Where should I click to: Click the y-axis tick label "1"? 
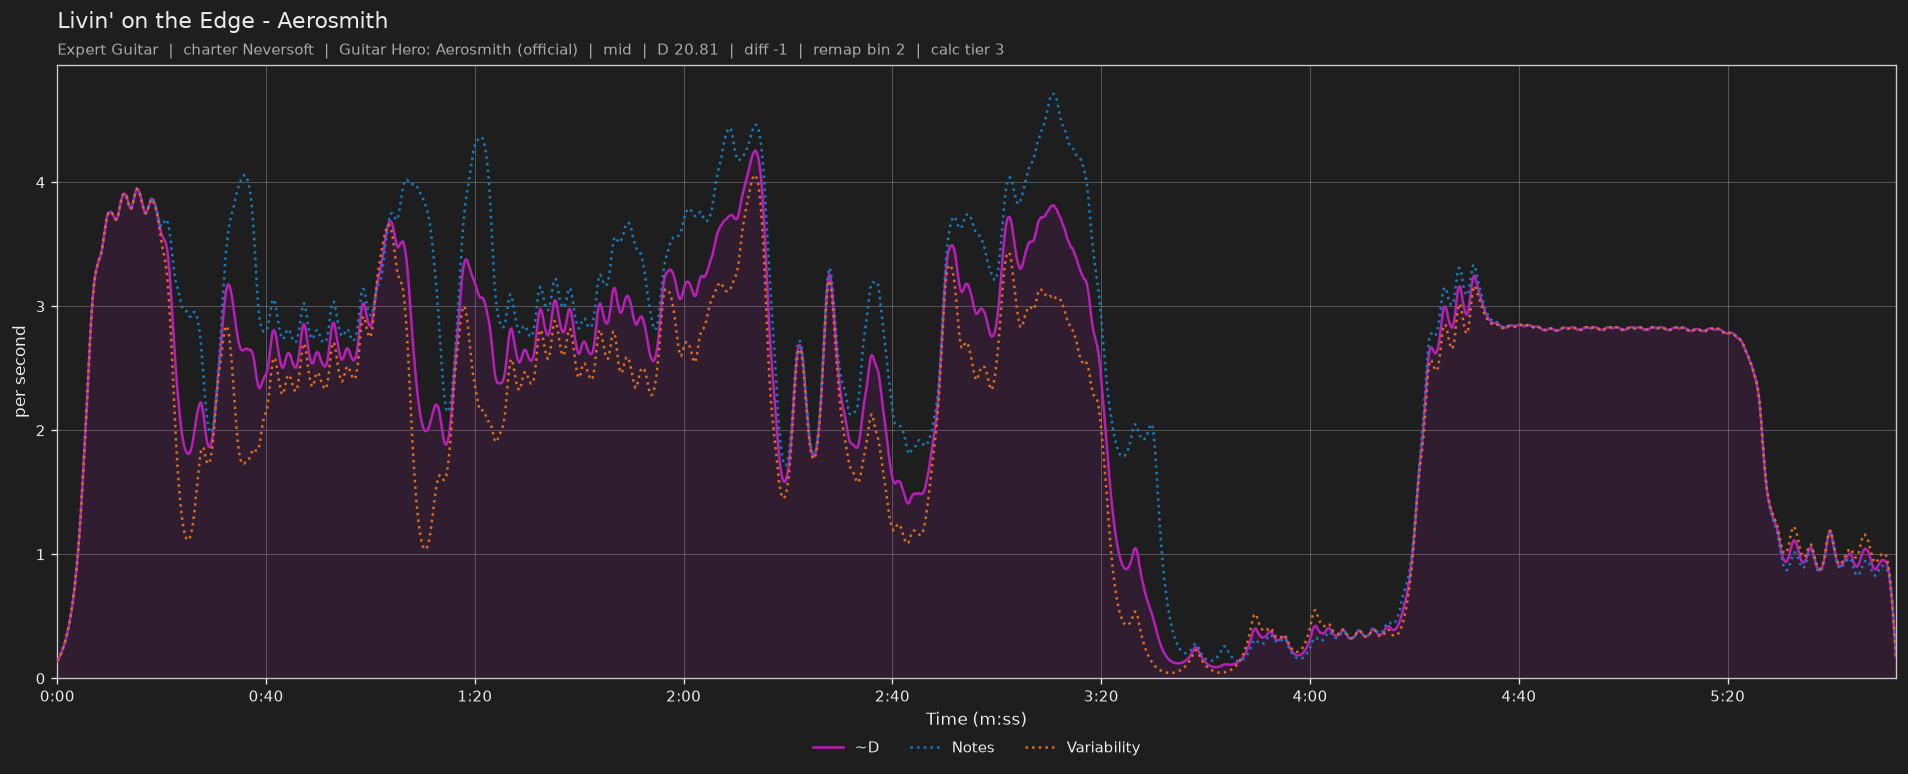click(41, 555)
